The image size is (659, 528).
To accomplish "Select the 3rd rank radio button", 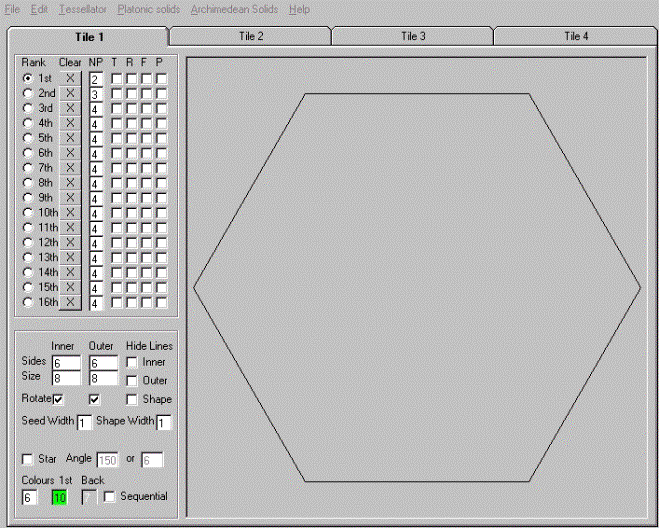I will click(x=28, y=108).
